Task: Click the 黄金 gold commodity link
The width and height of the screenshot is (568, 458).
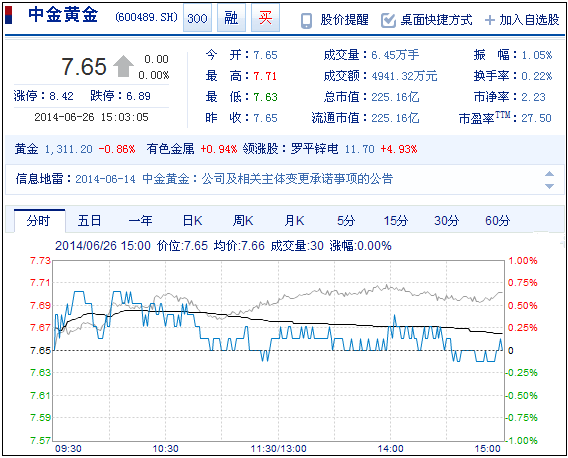Action: coord(26,149)
